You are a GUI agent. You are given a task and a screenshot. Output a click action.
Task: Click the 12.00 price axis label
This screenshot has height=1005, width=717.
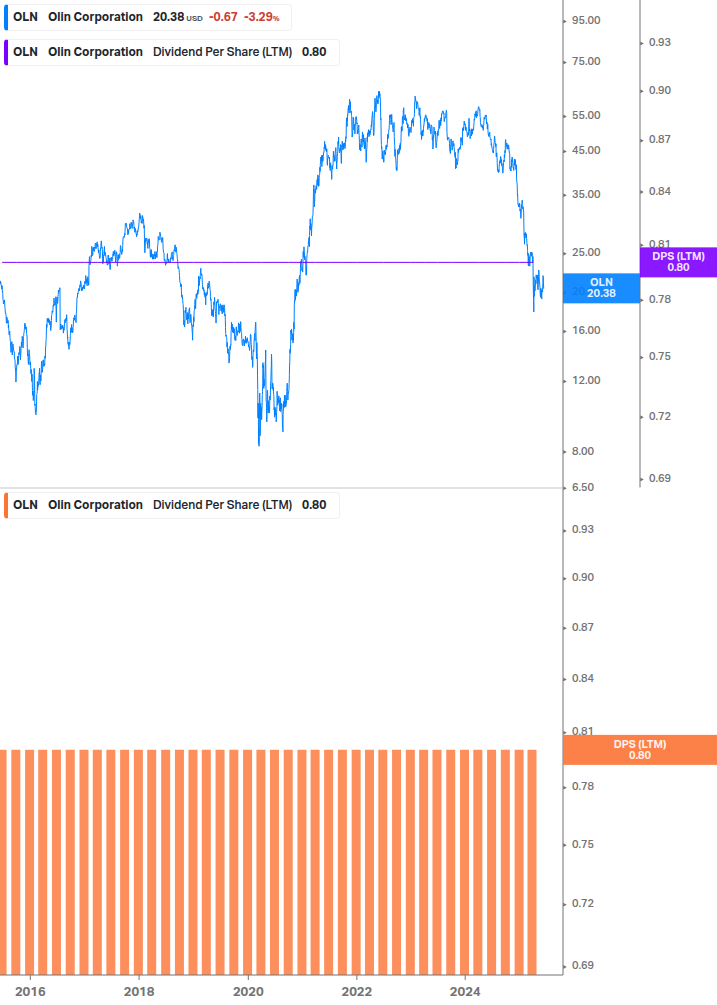(x=586, y=381)
